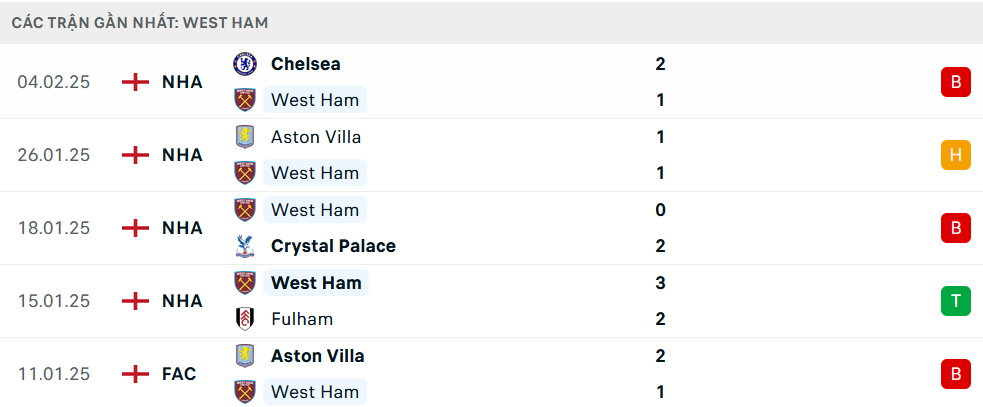Click West Ham crest in 04.02.25 match

click(x=244, y=100)
